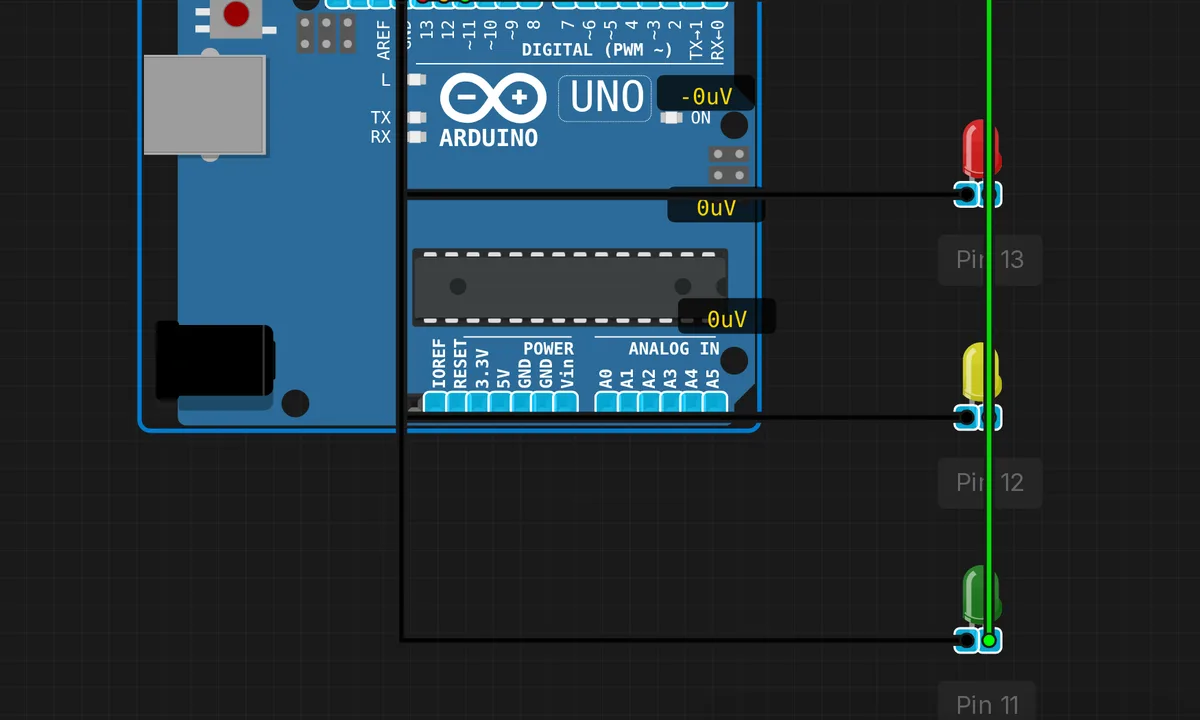1200x720 pixels.
Task: Select the silver USB port on Arduino
Action: click(205, 105)
